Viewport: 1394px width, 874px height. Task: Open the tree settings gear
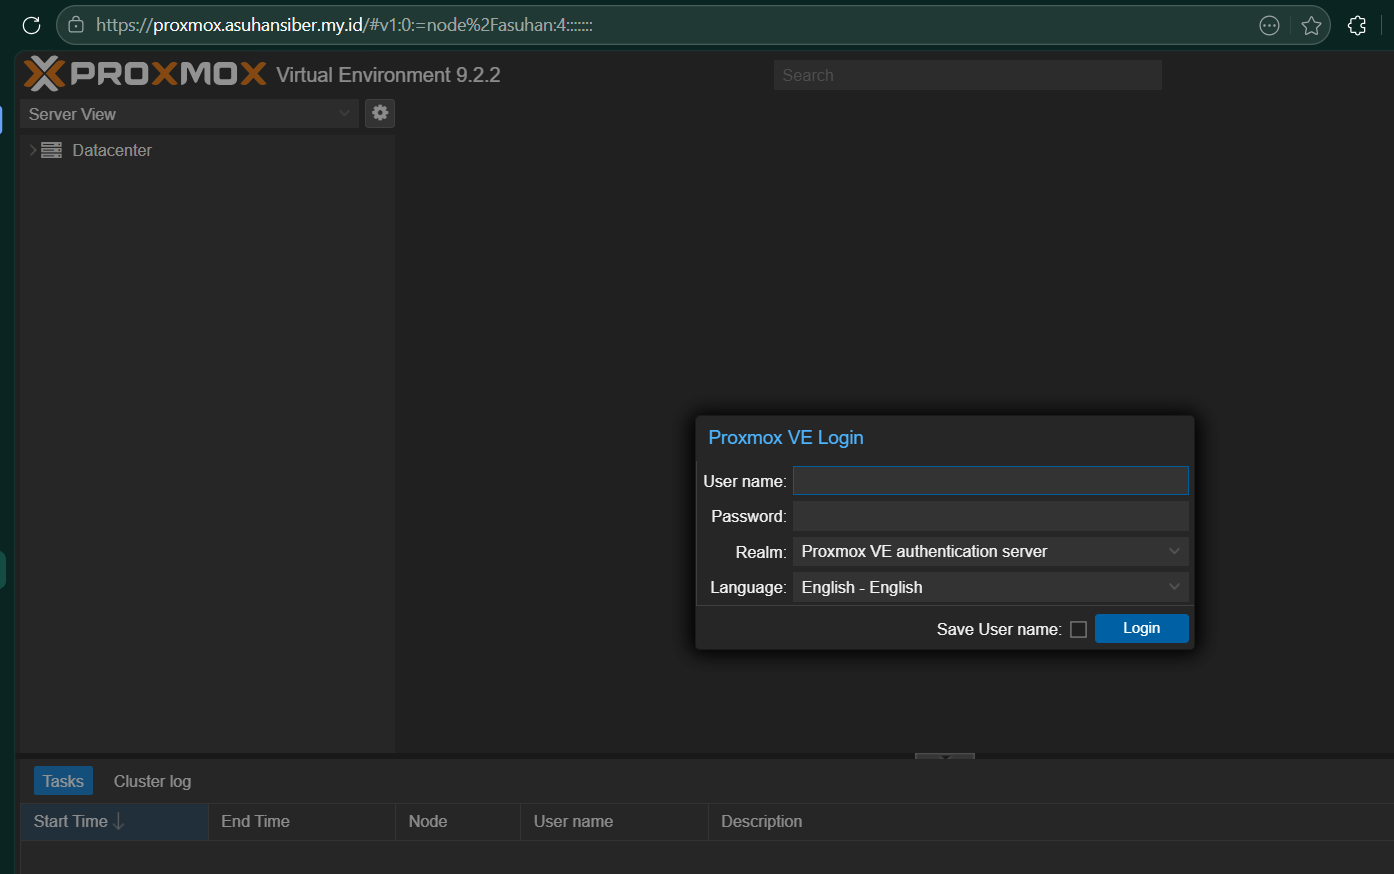click(380, 113)
